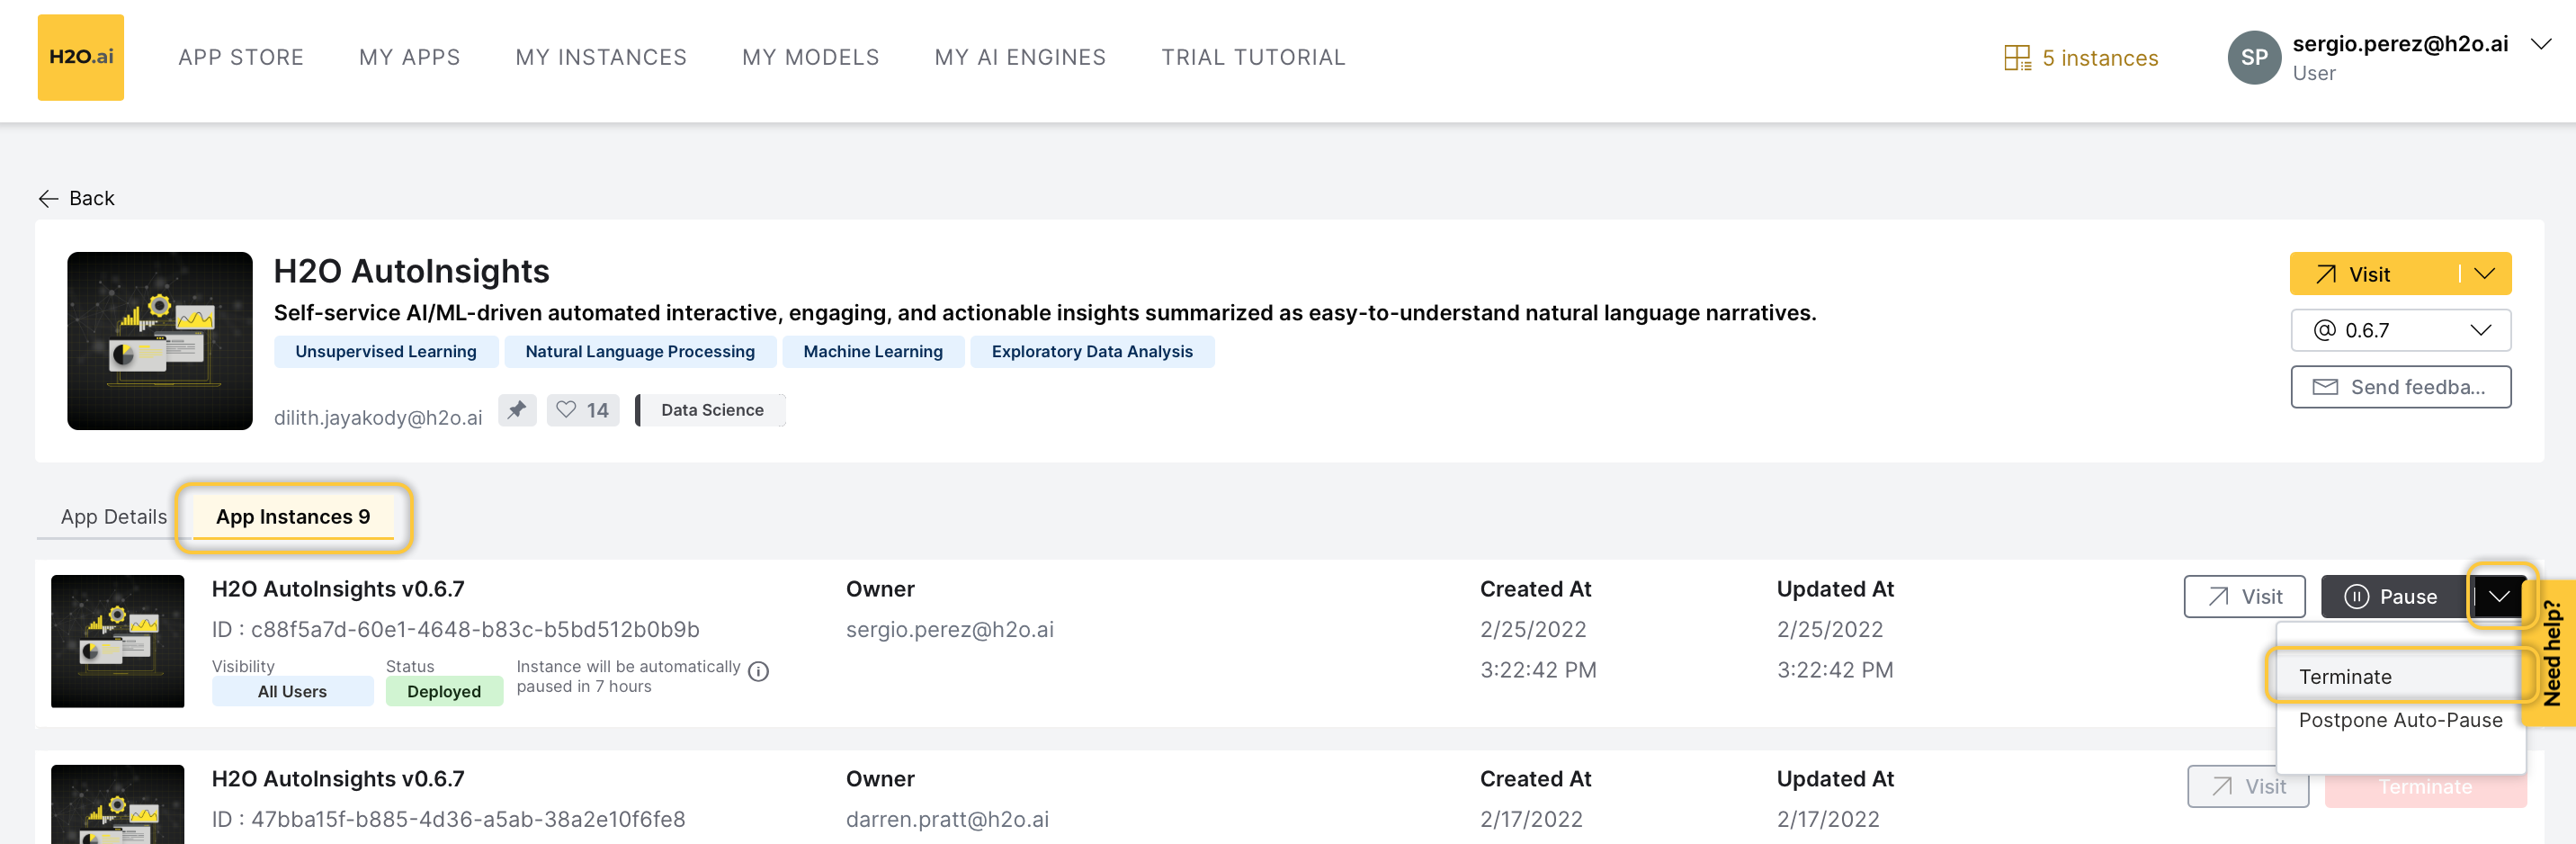Like the app with heart count 14

click(x=583, y=409)
